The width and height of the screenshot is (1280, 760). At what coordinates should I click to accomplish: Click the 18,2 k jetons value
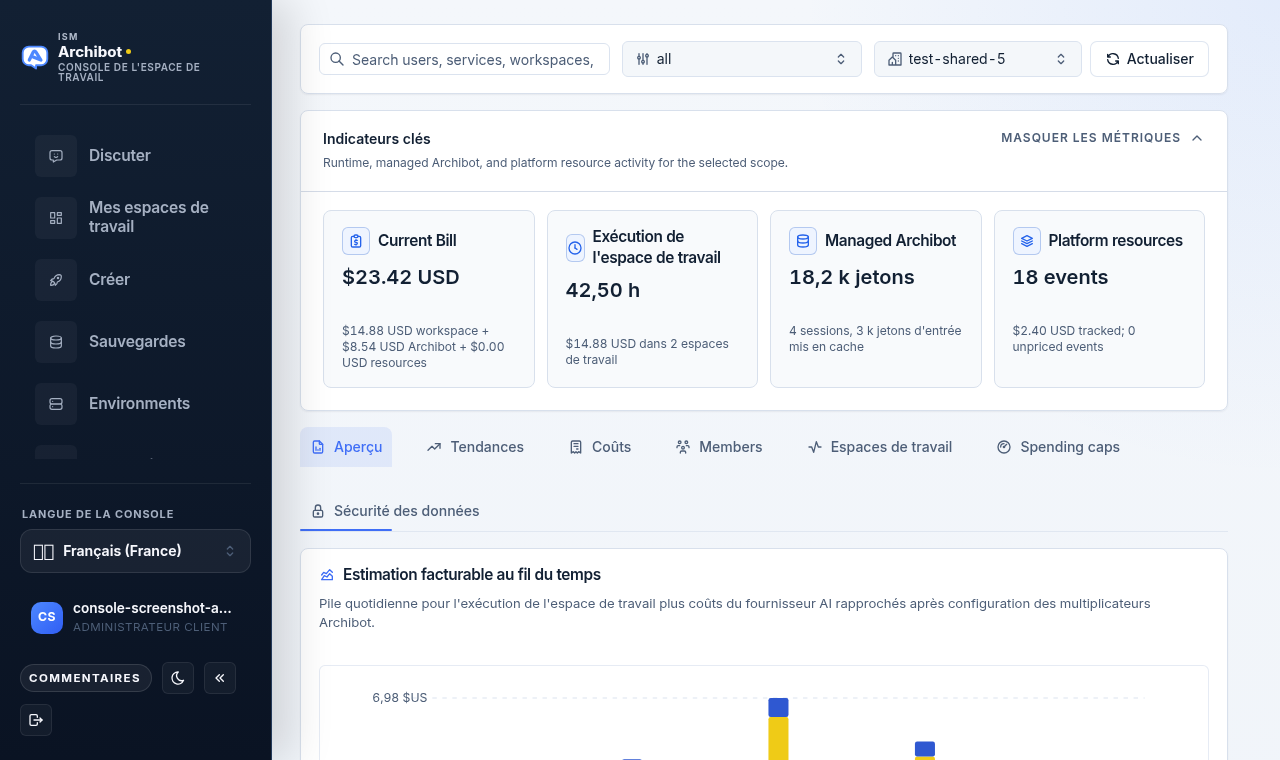[852, 278]
